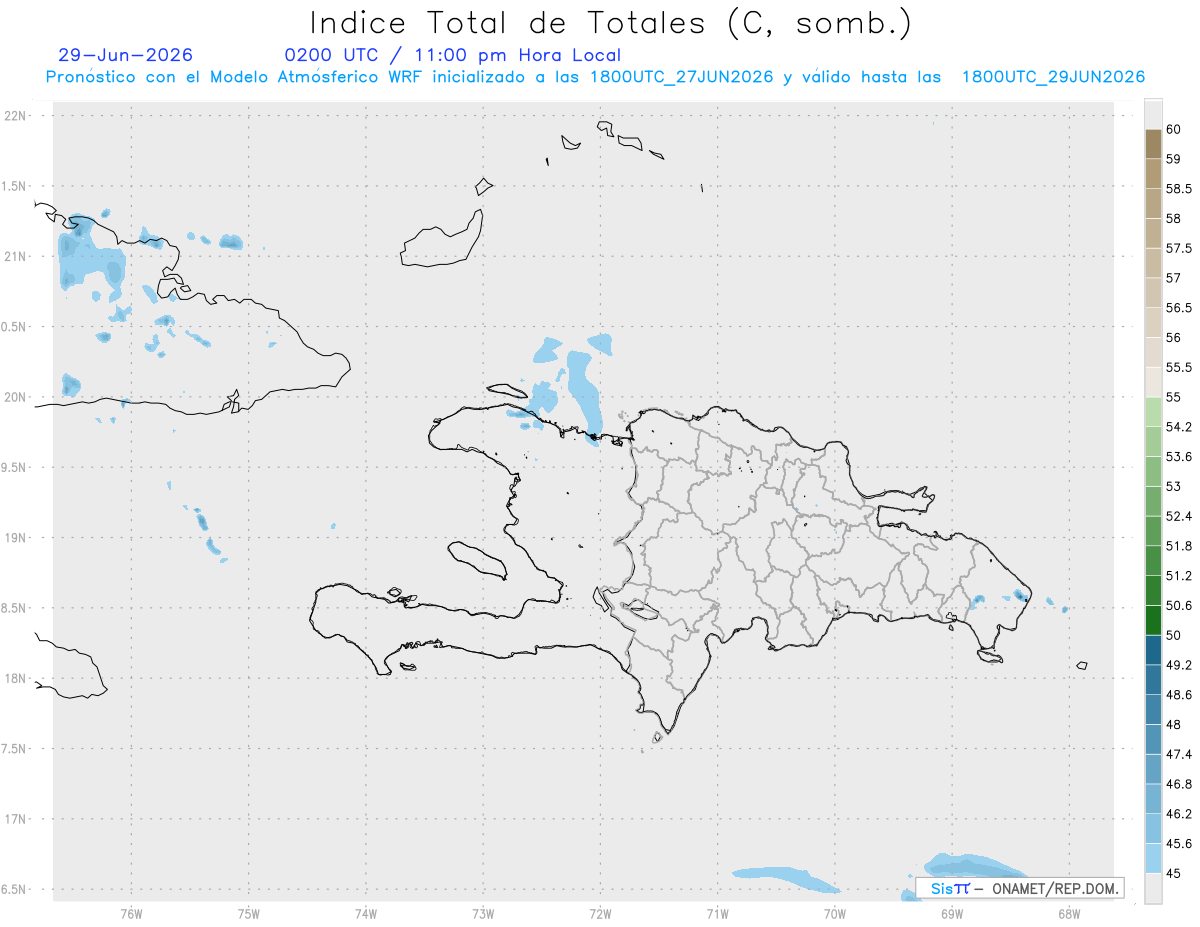Screen dimensions: 1200x927
Task: Click latitude label '7.5N'
Action: tap(15, 749)
